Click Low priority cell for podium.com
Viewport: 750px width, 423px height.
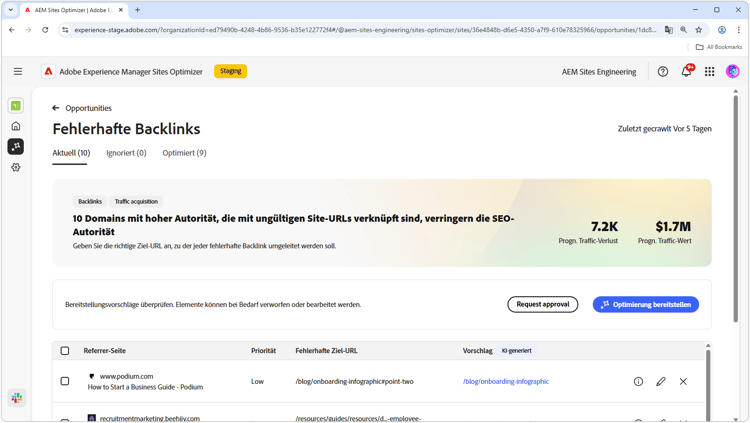[257, 381]
